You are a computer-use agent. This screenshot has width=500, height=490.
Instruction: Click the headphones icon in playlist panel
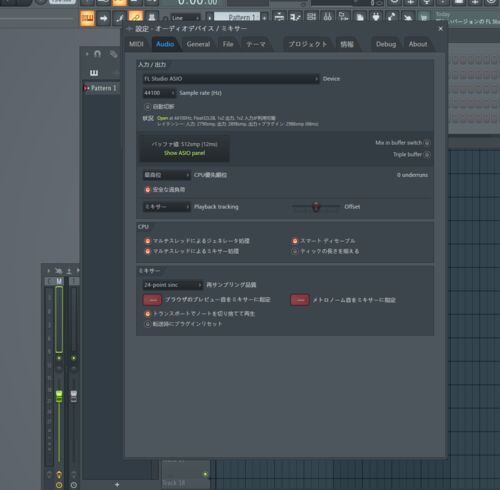[x=97, y=54]
